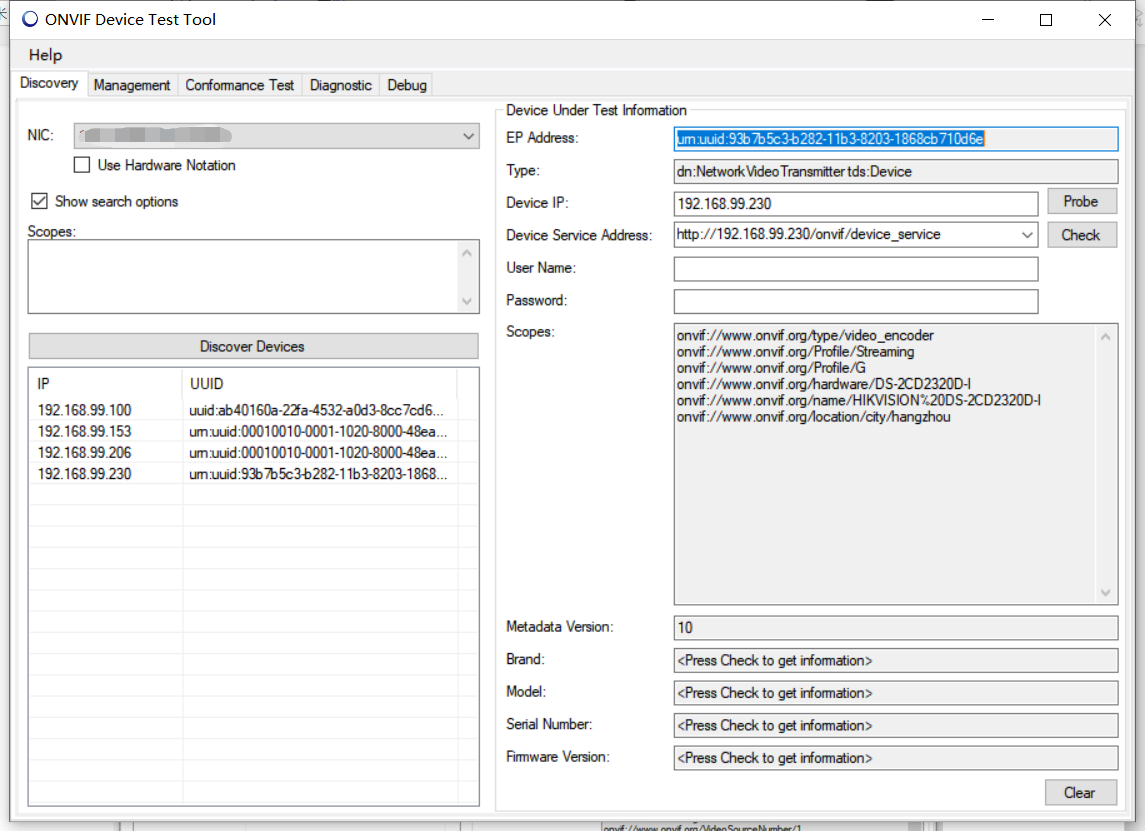Sort device list by IP column header
This screenshot has width=1145, height=831.
click(106, 383)
